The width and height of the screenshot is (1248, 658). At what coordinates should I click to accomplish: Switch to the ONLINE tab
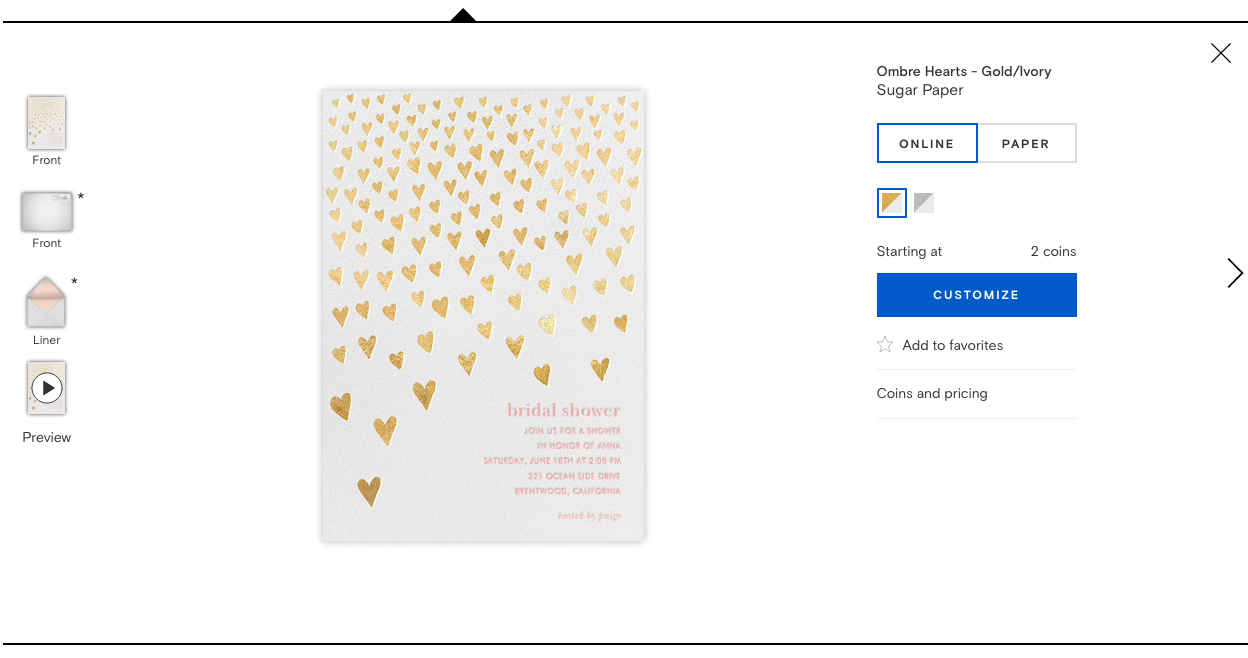pos(927,143)
